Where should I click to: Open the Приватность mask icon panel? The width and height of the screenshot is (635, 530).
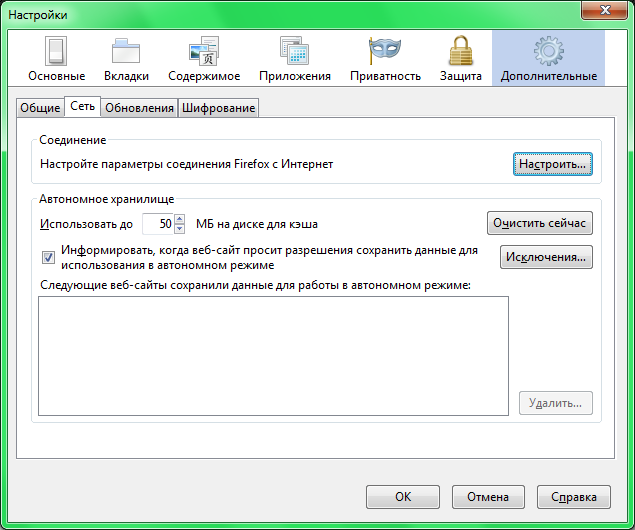click(385, 59)
